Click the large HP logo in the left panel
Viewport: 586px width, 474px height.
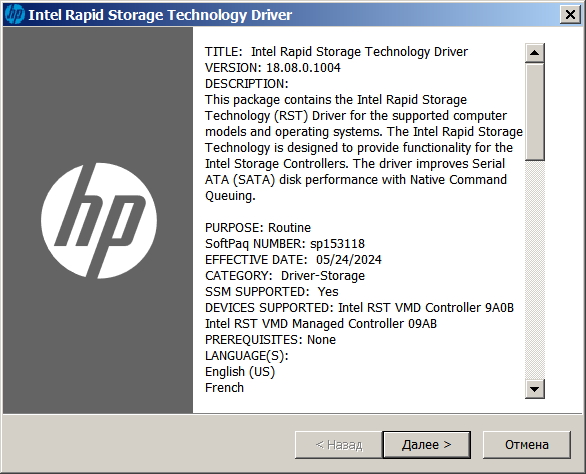click(x=99, y=221)
